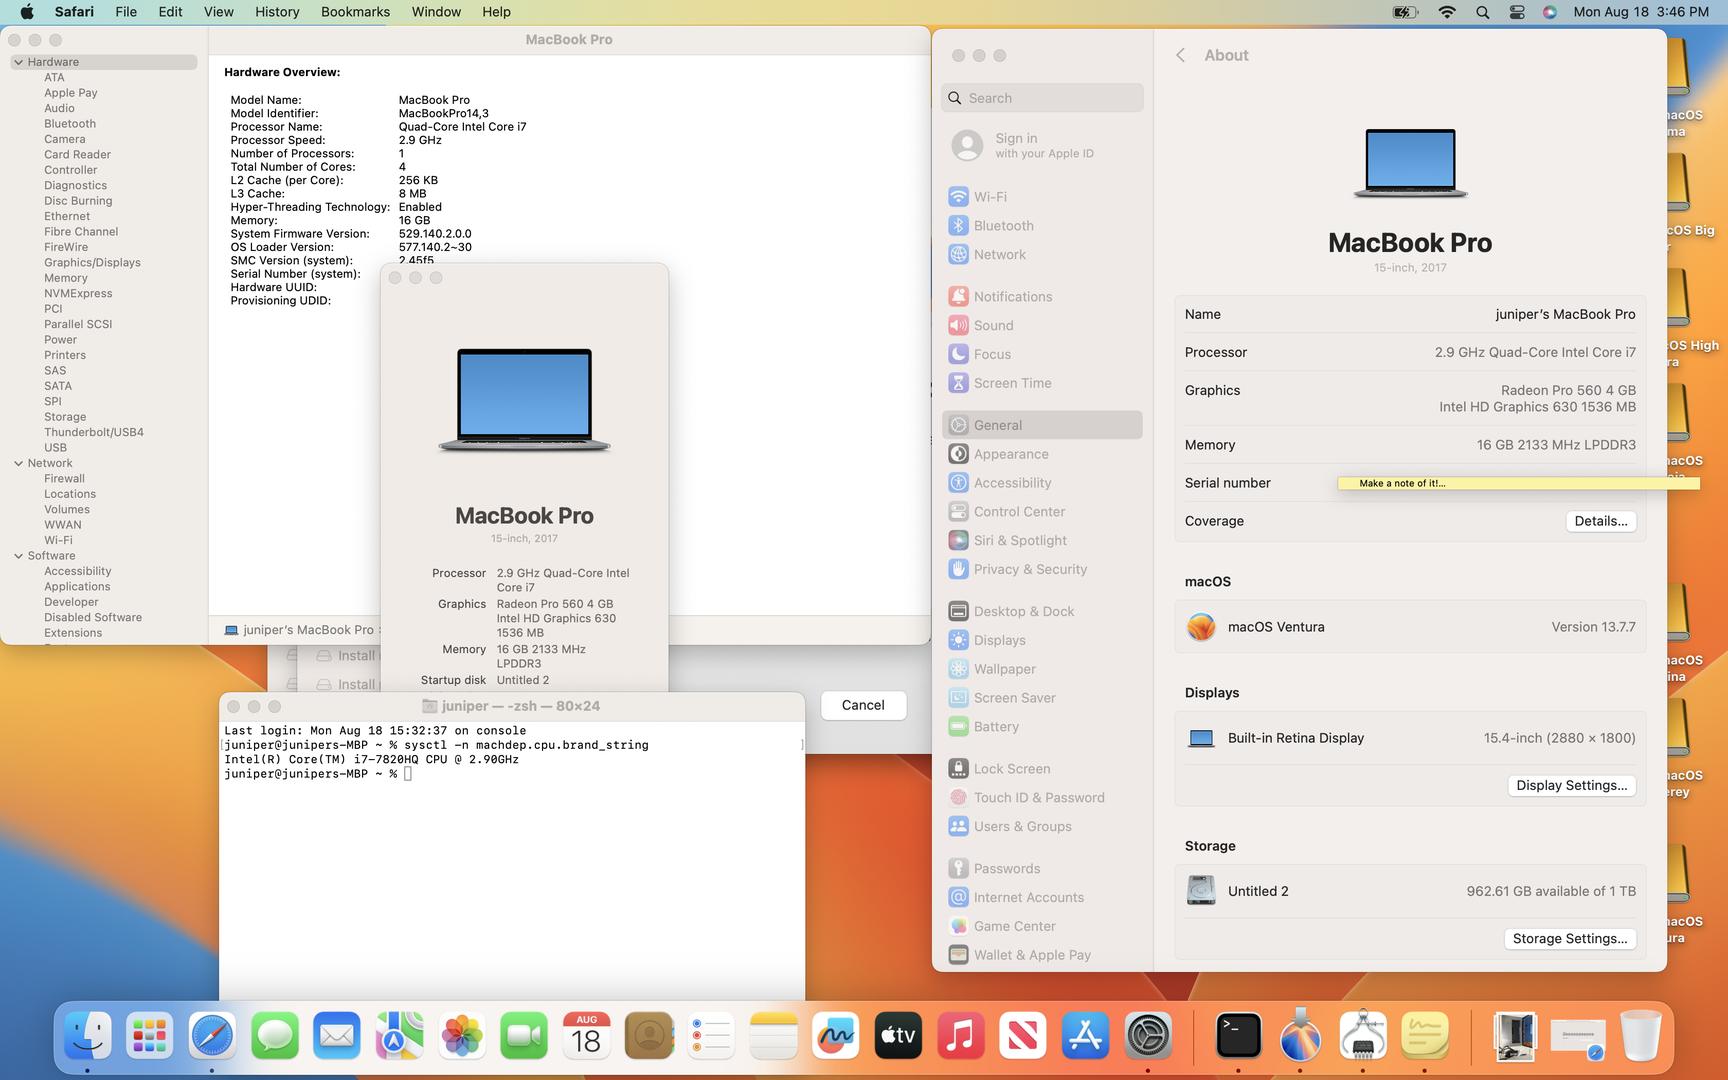
Task: Launch Apple TV app
Action: pyautogui.click(x=898, y=1036)
